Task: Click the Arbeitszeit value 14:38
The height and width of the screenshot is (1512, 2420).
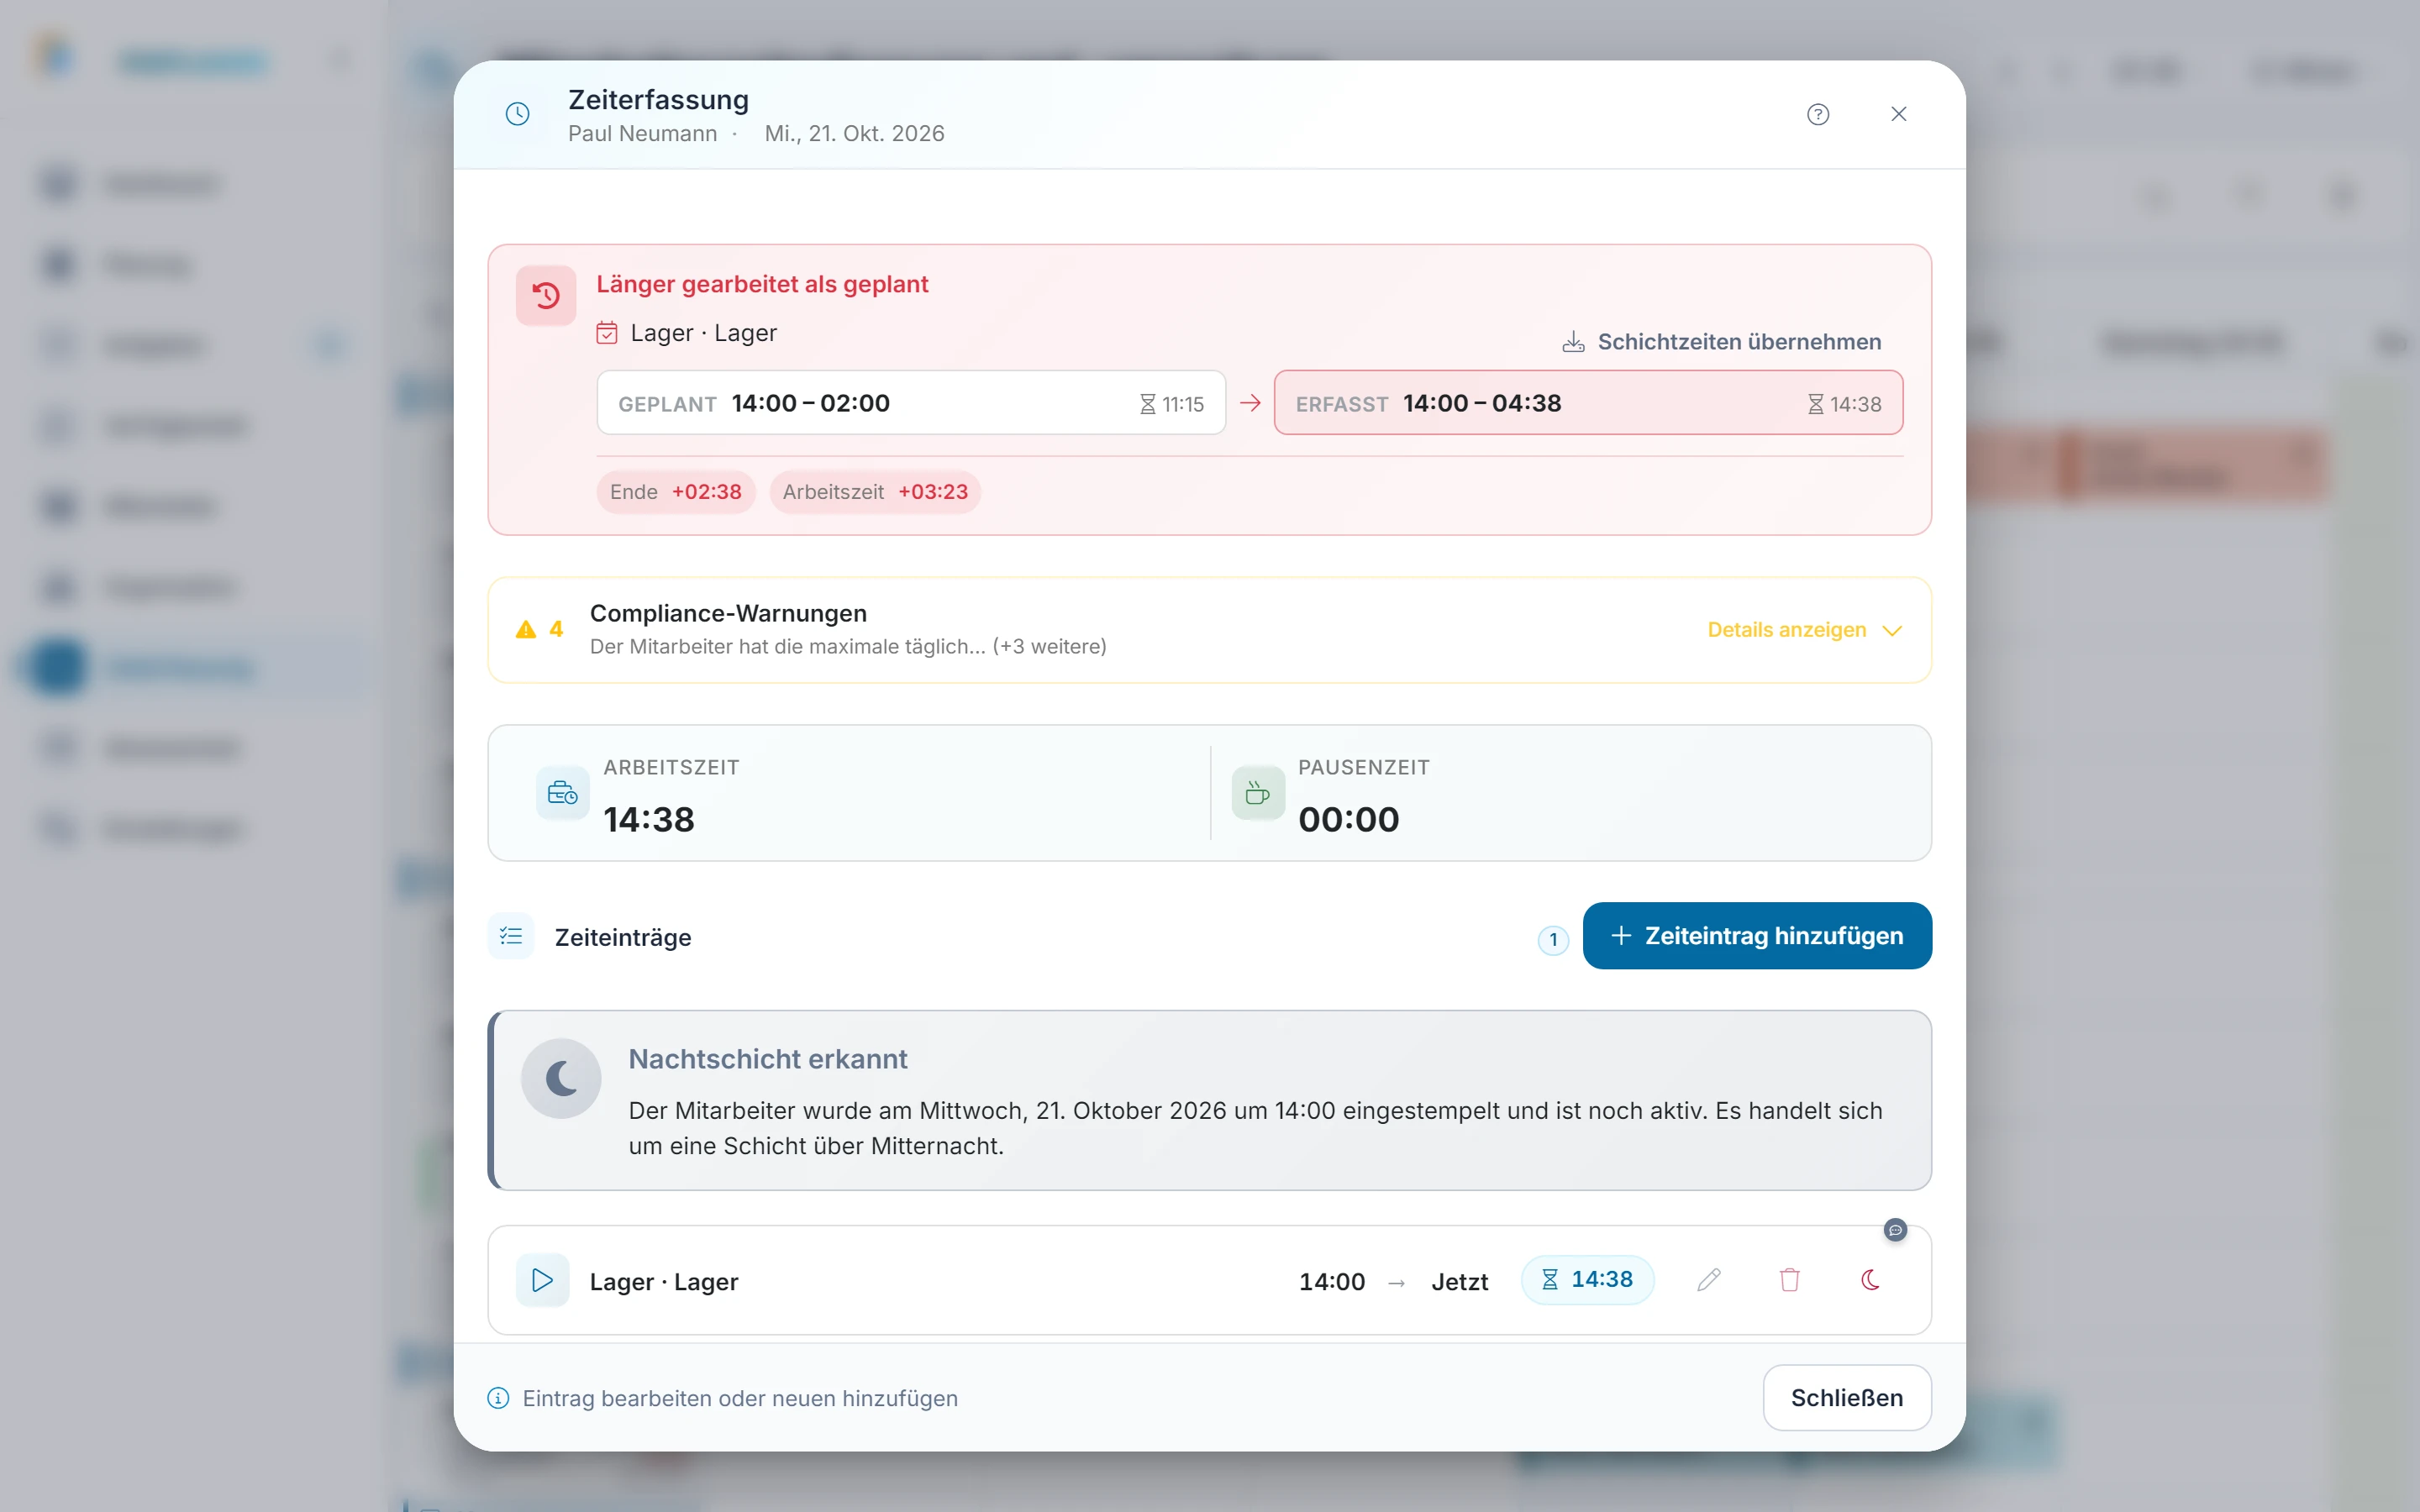Action: click(649, 820)
